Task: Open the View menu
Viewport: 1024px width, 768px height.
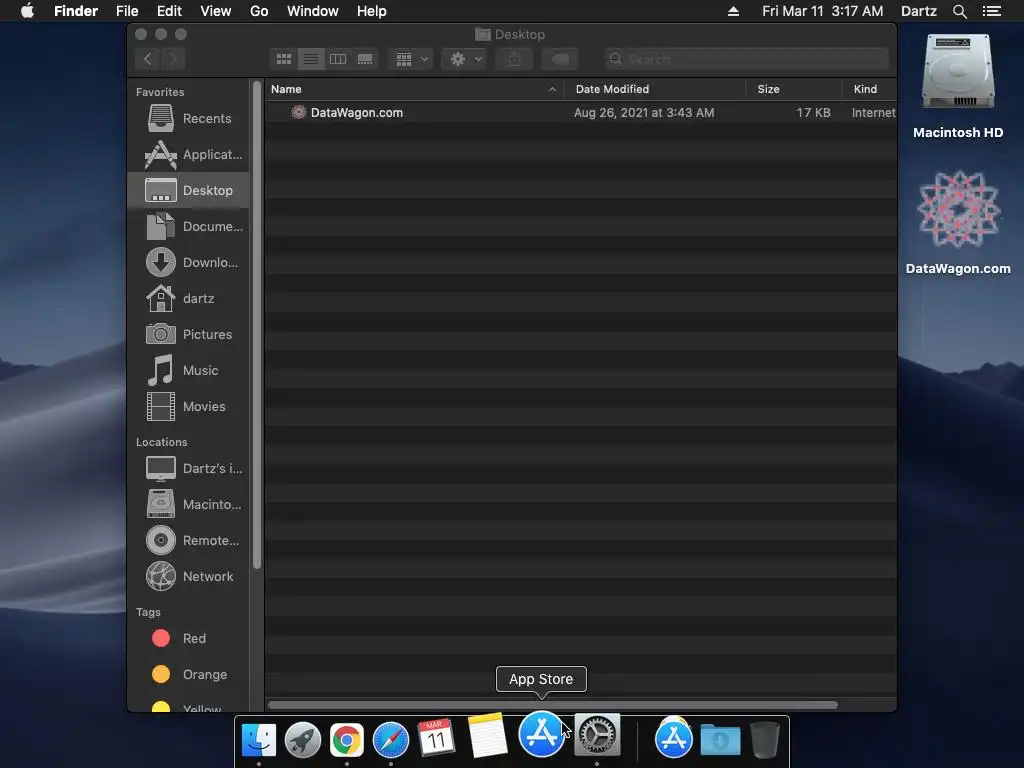Action: click(216, 11)
